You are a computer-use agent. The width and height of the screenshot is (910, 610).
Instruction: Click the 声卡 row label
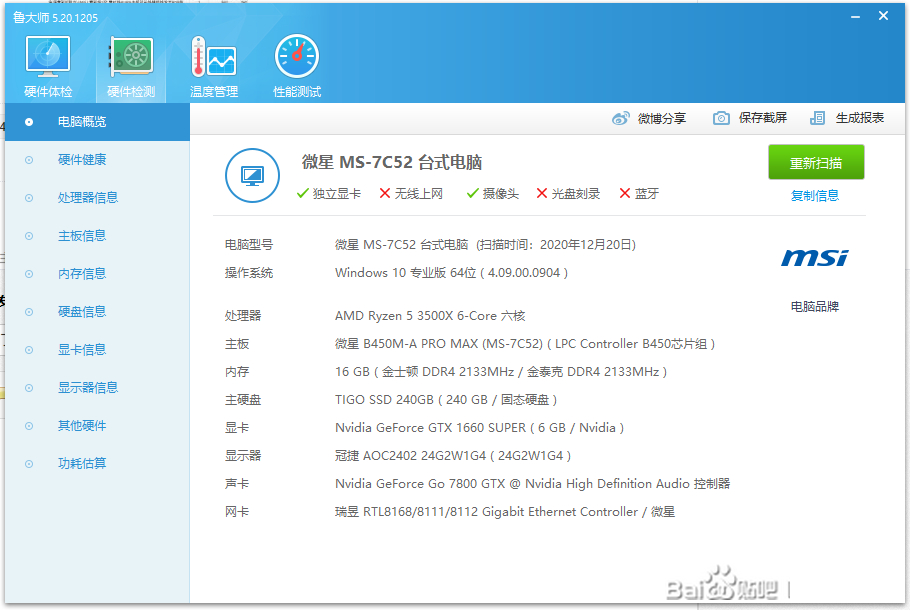(x=237, y=483)
